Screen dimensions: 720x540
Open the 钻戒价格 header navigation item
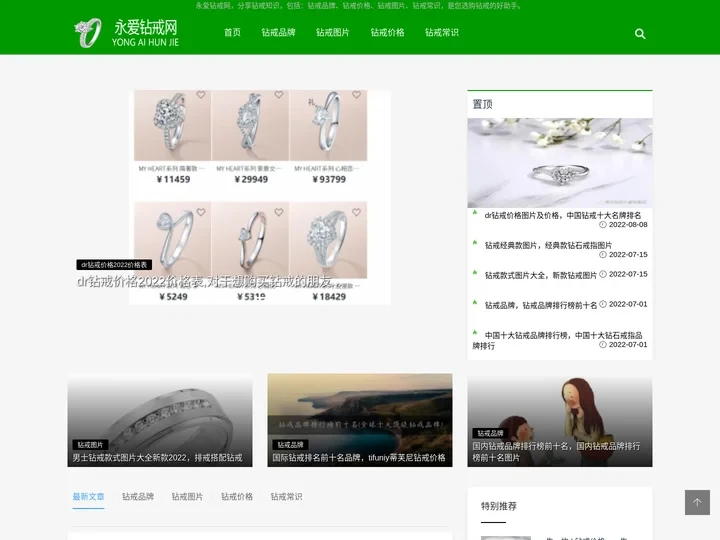pos(388,32)
